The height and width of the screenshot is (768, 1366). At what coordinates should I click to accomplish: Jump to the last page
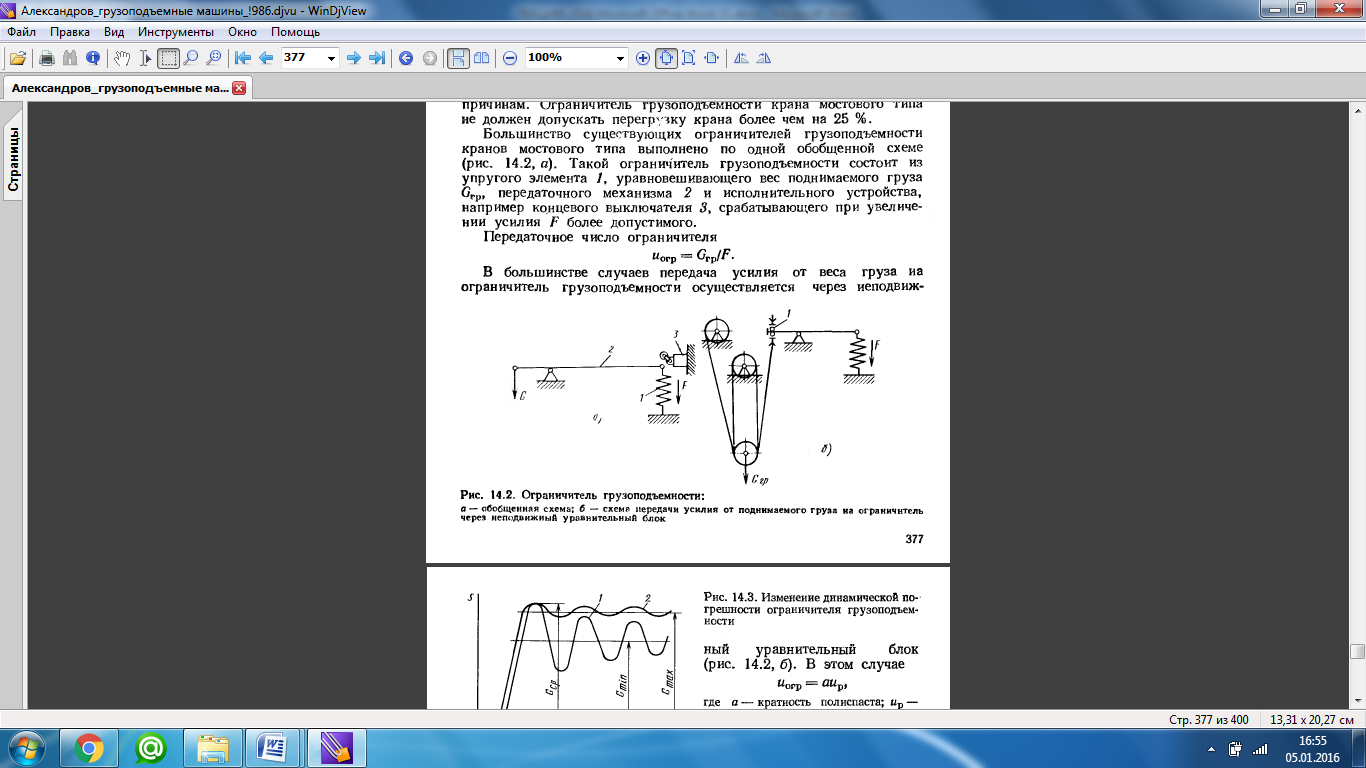[x=377, y=58]
